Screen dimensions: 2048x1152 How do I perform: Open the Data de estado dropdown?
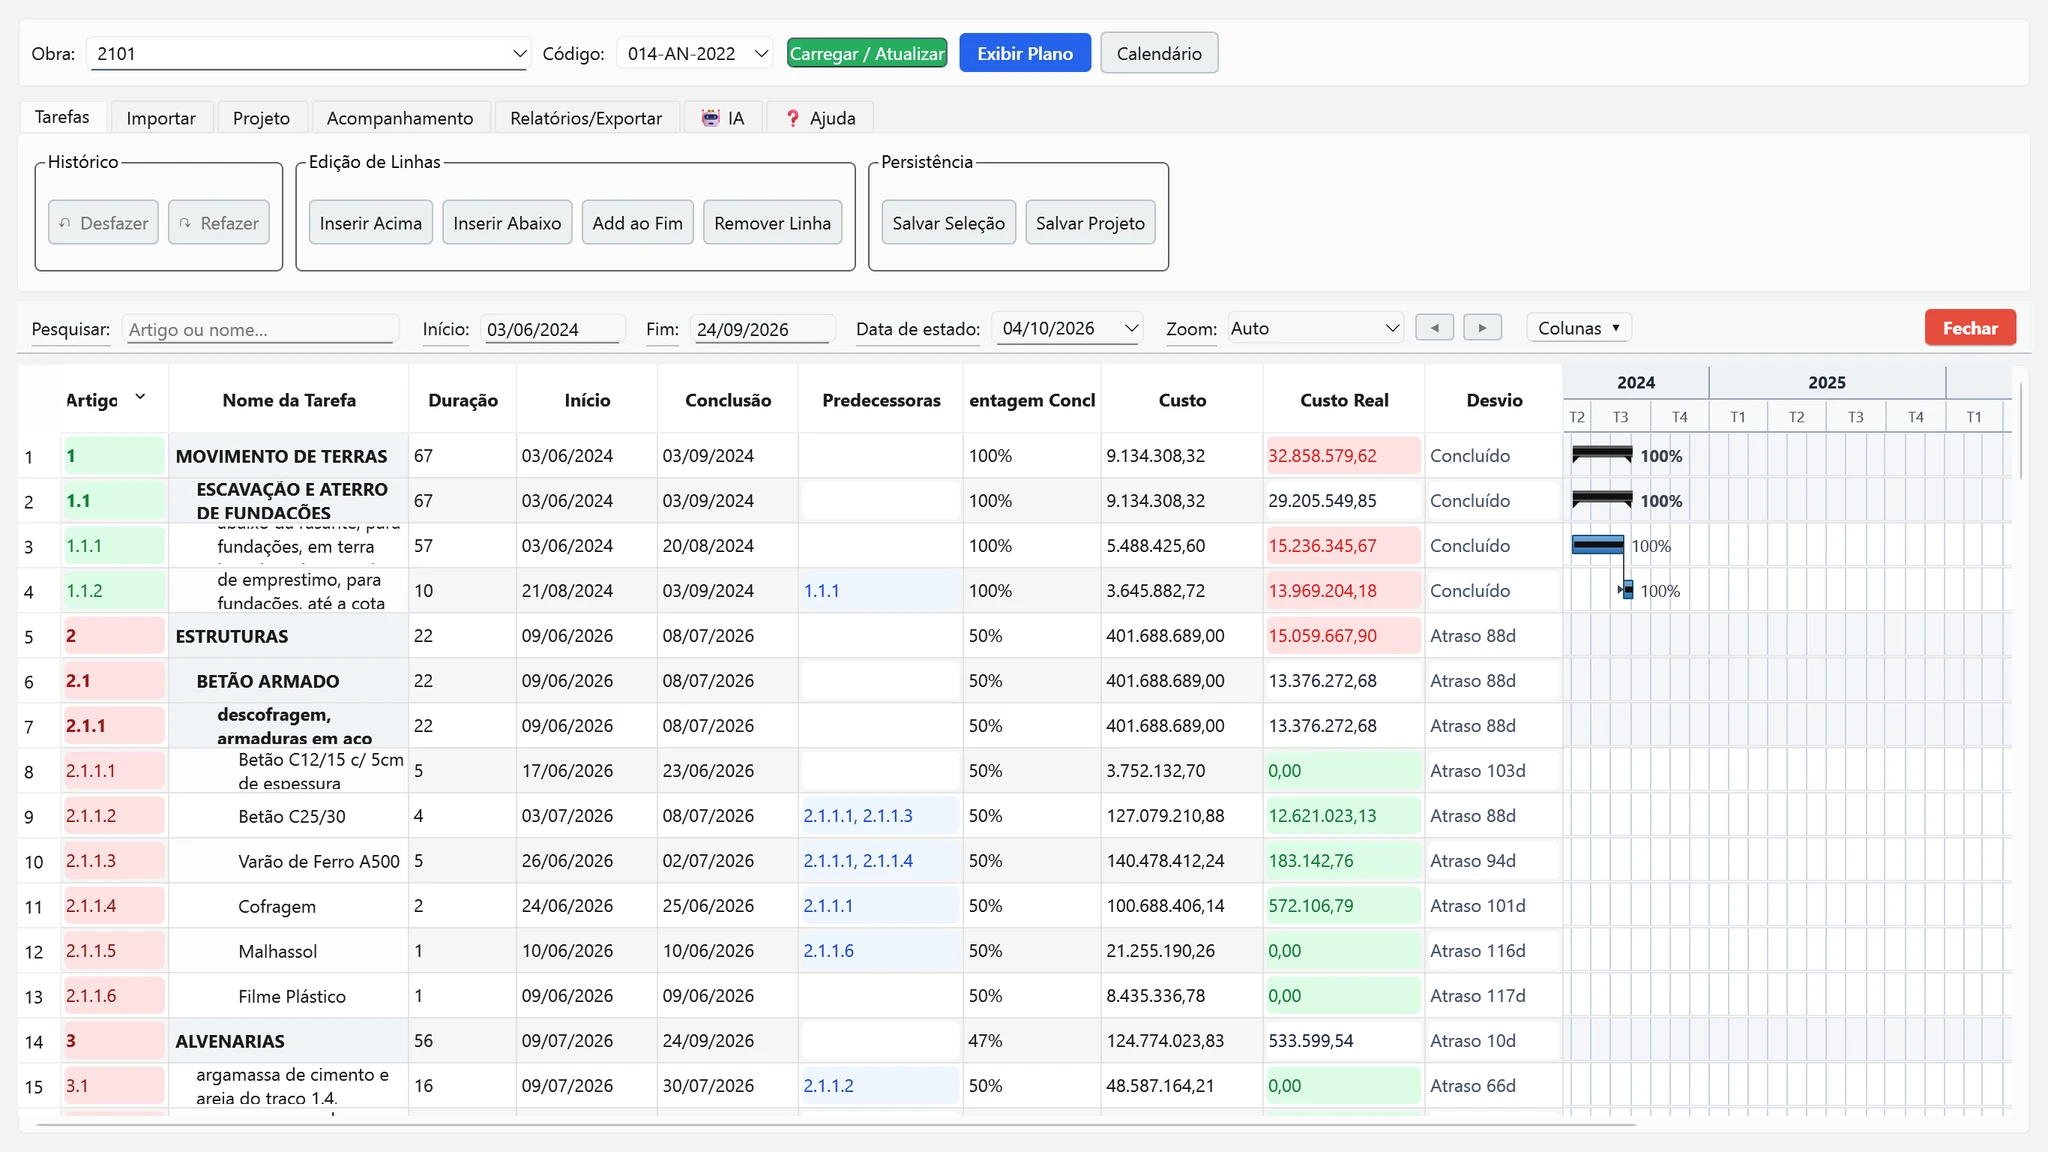(x=1068, y=328)
